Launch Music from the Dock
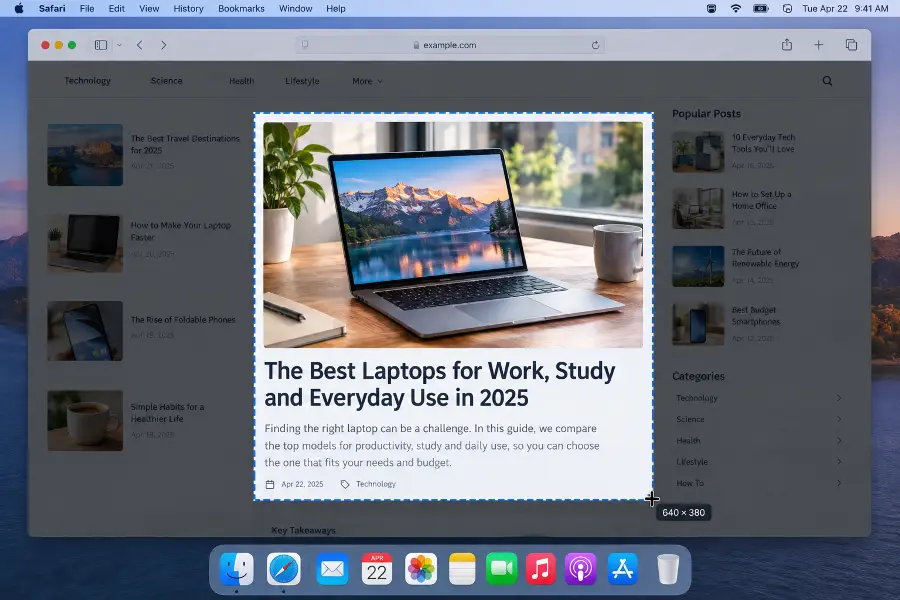900x600 pixels. click(541, 569)
